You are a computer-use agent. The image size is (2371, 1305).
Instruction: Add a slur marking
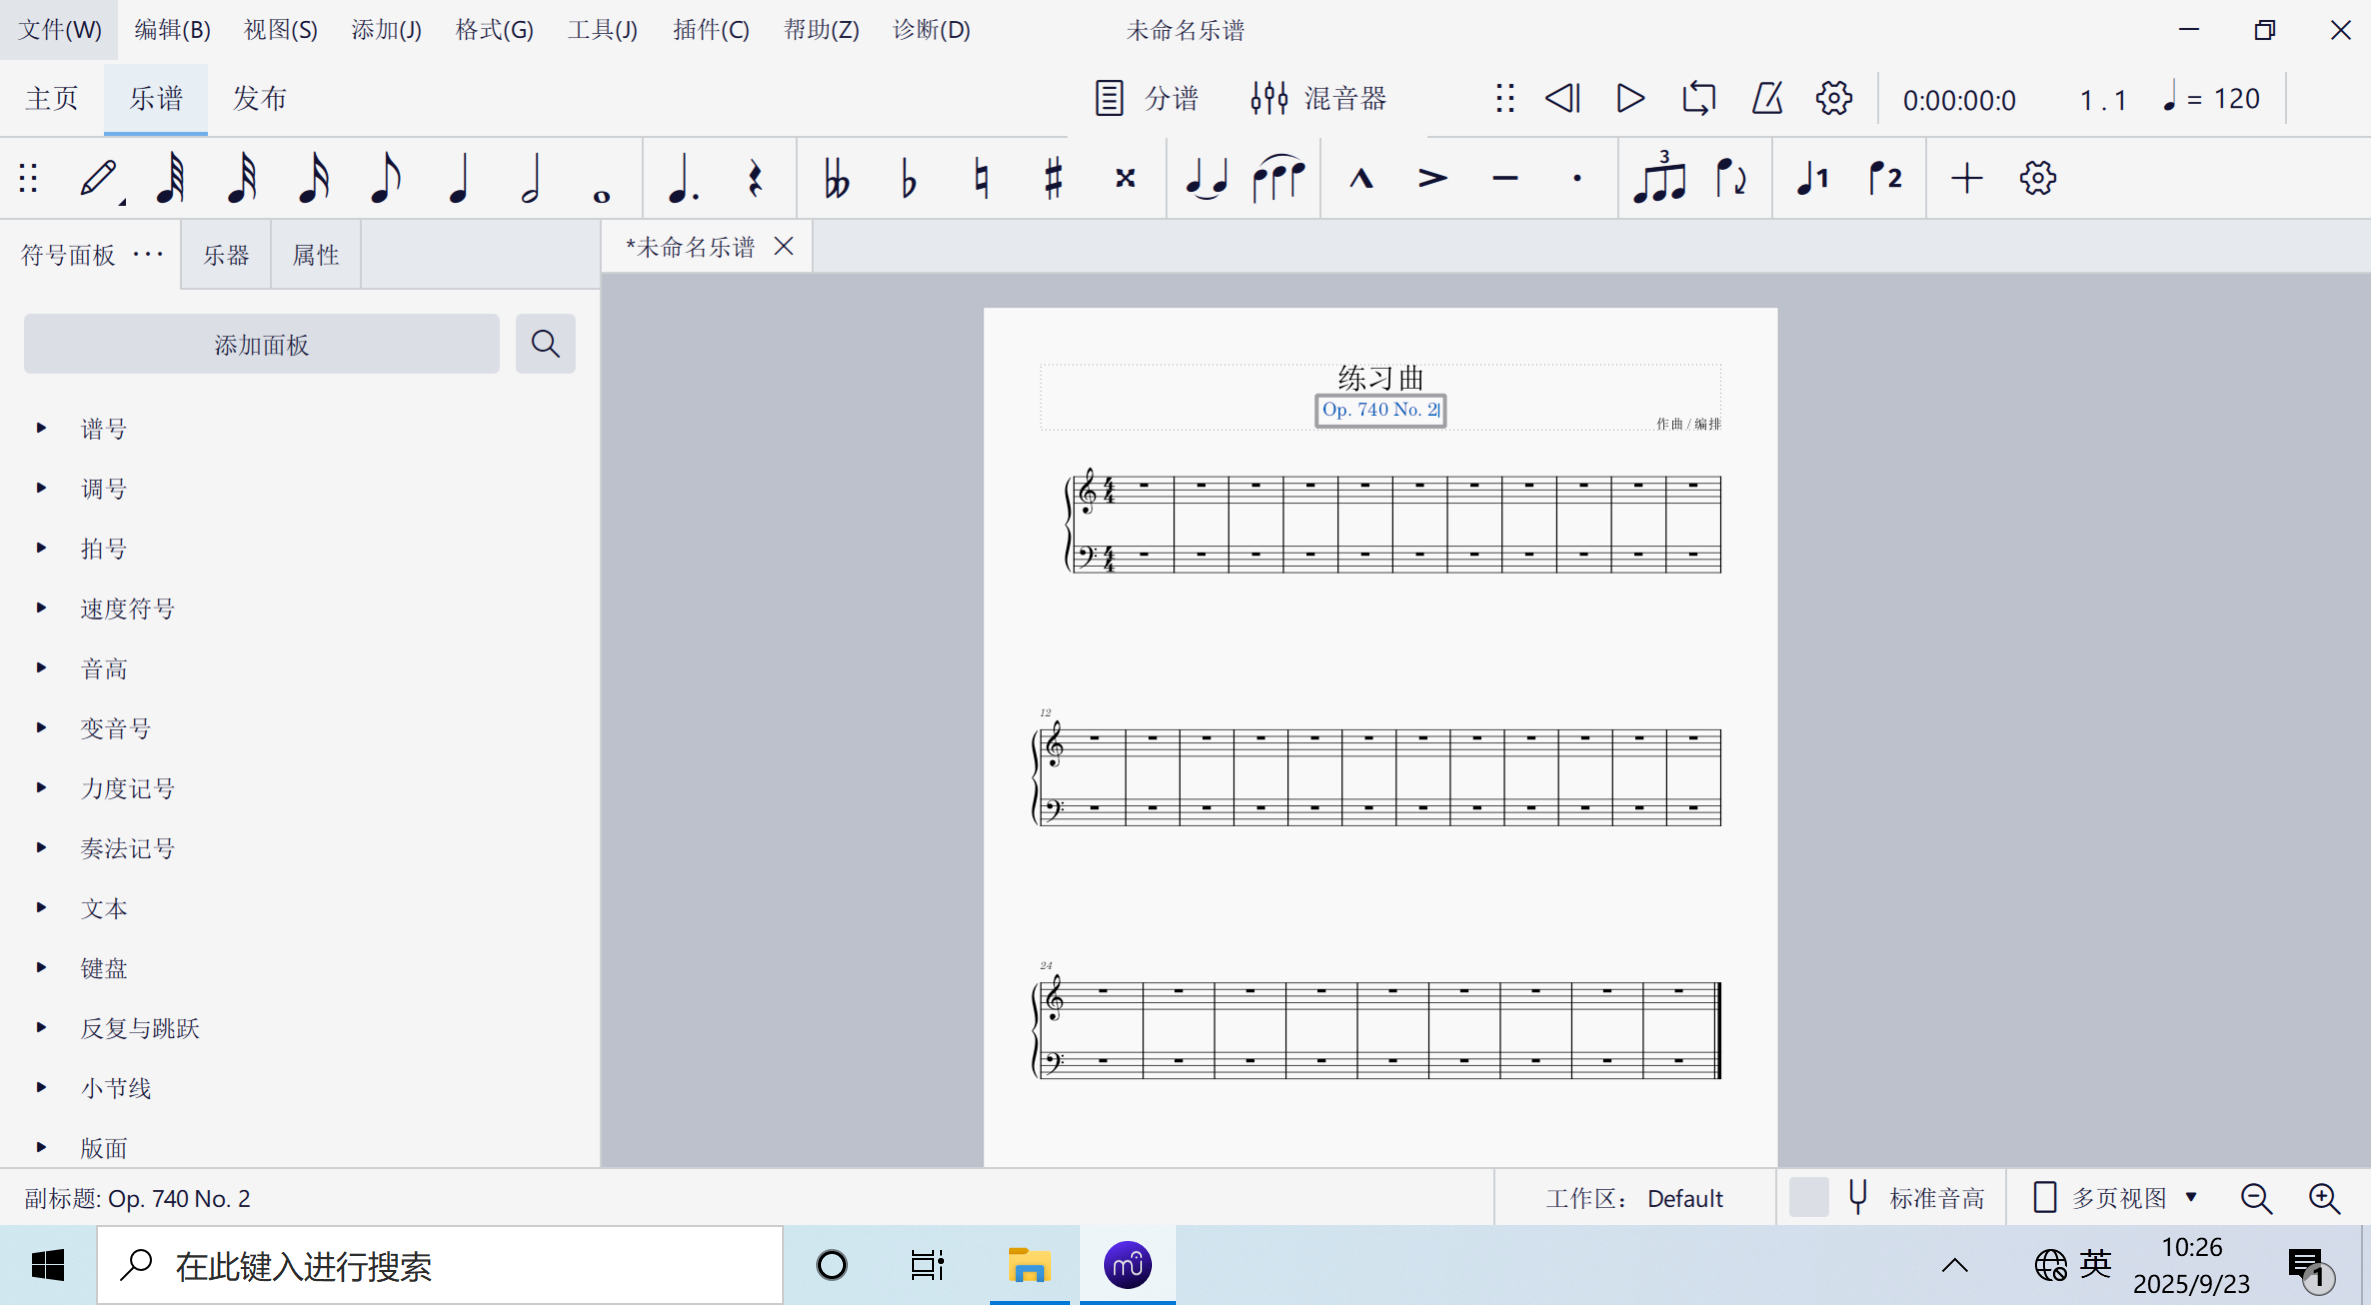pyautogui.click(x=1279, y=180)
